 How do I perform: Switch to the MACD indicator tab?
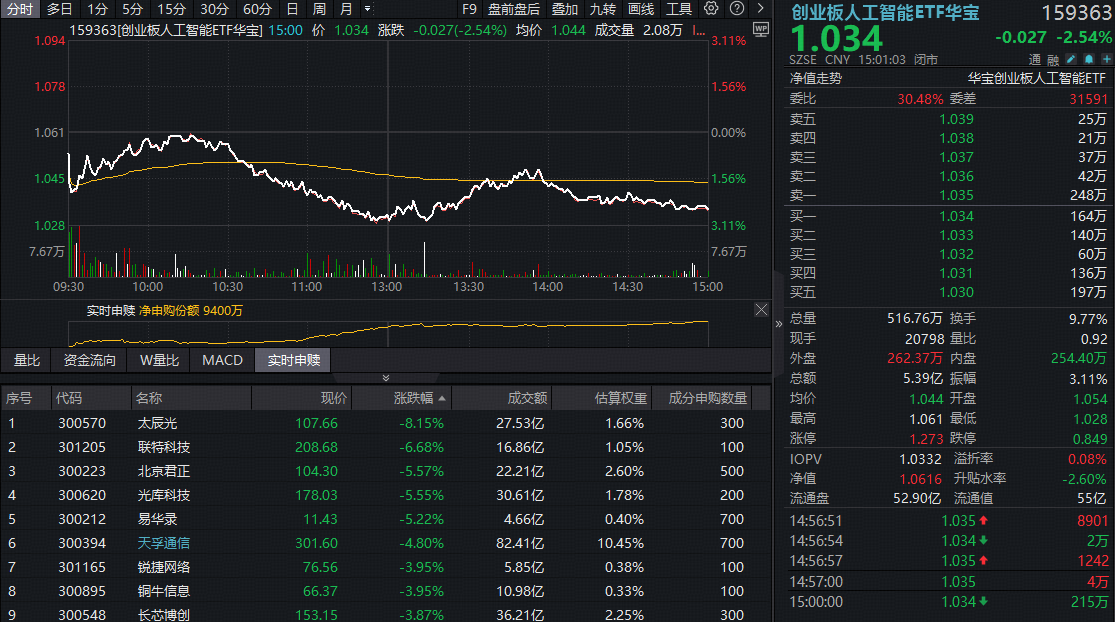222,360
